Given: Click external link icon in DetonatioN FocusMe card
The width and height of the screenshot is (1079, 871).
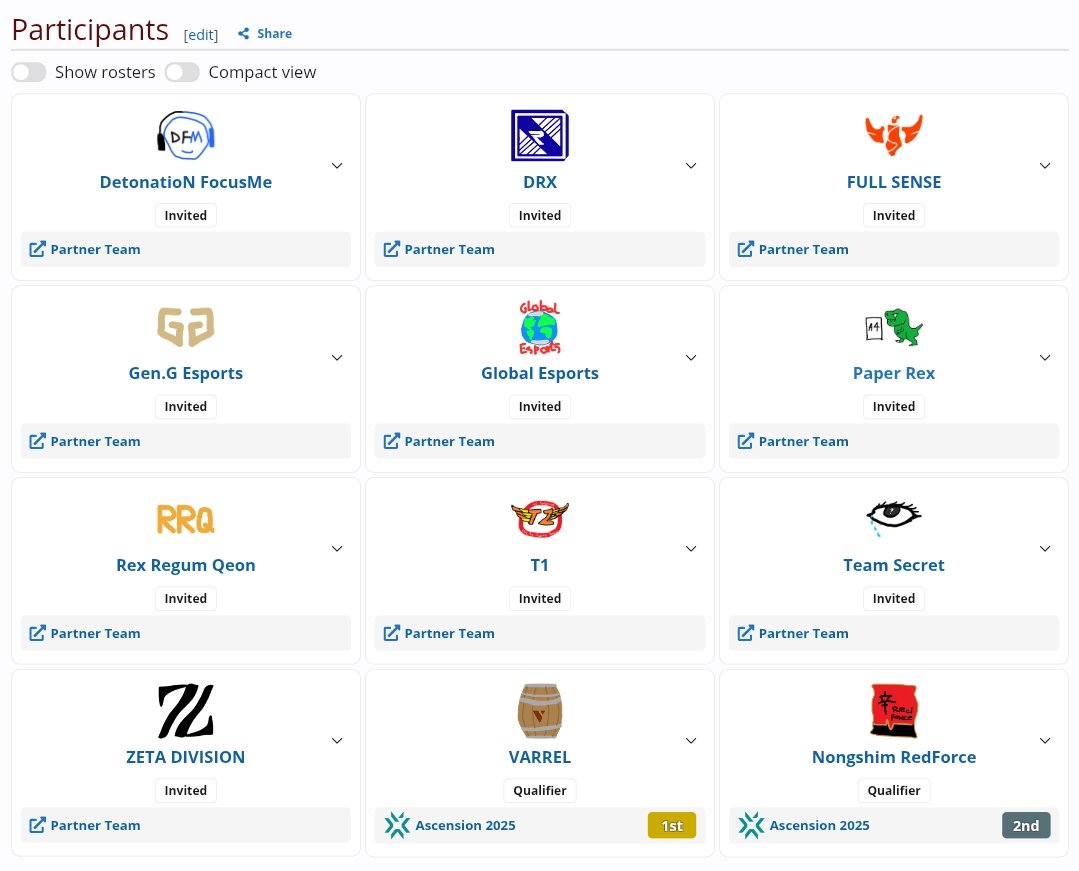Looking at the screenshot, I should coord(37,249).
